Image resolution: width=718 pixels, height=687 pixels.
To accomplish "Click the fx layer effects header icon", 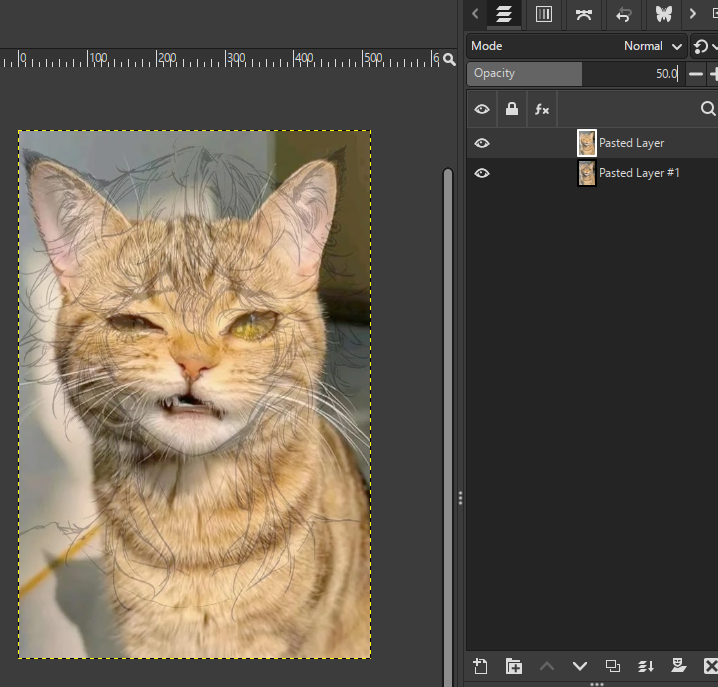I will tap(542, 109).
